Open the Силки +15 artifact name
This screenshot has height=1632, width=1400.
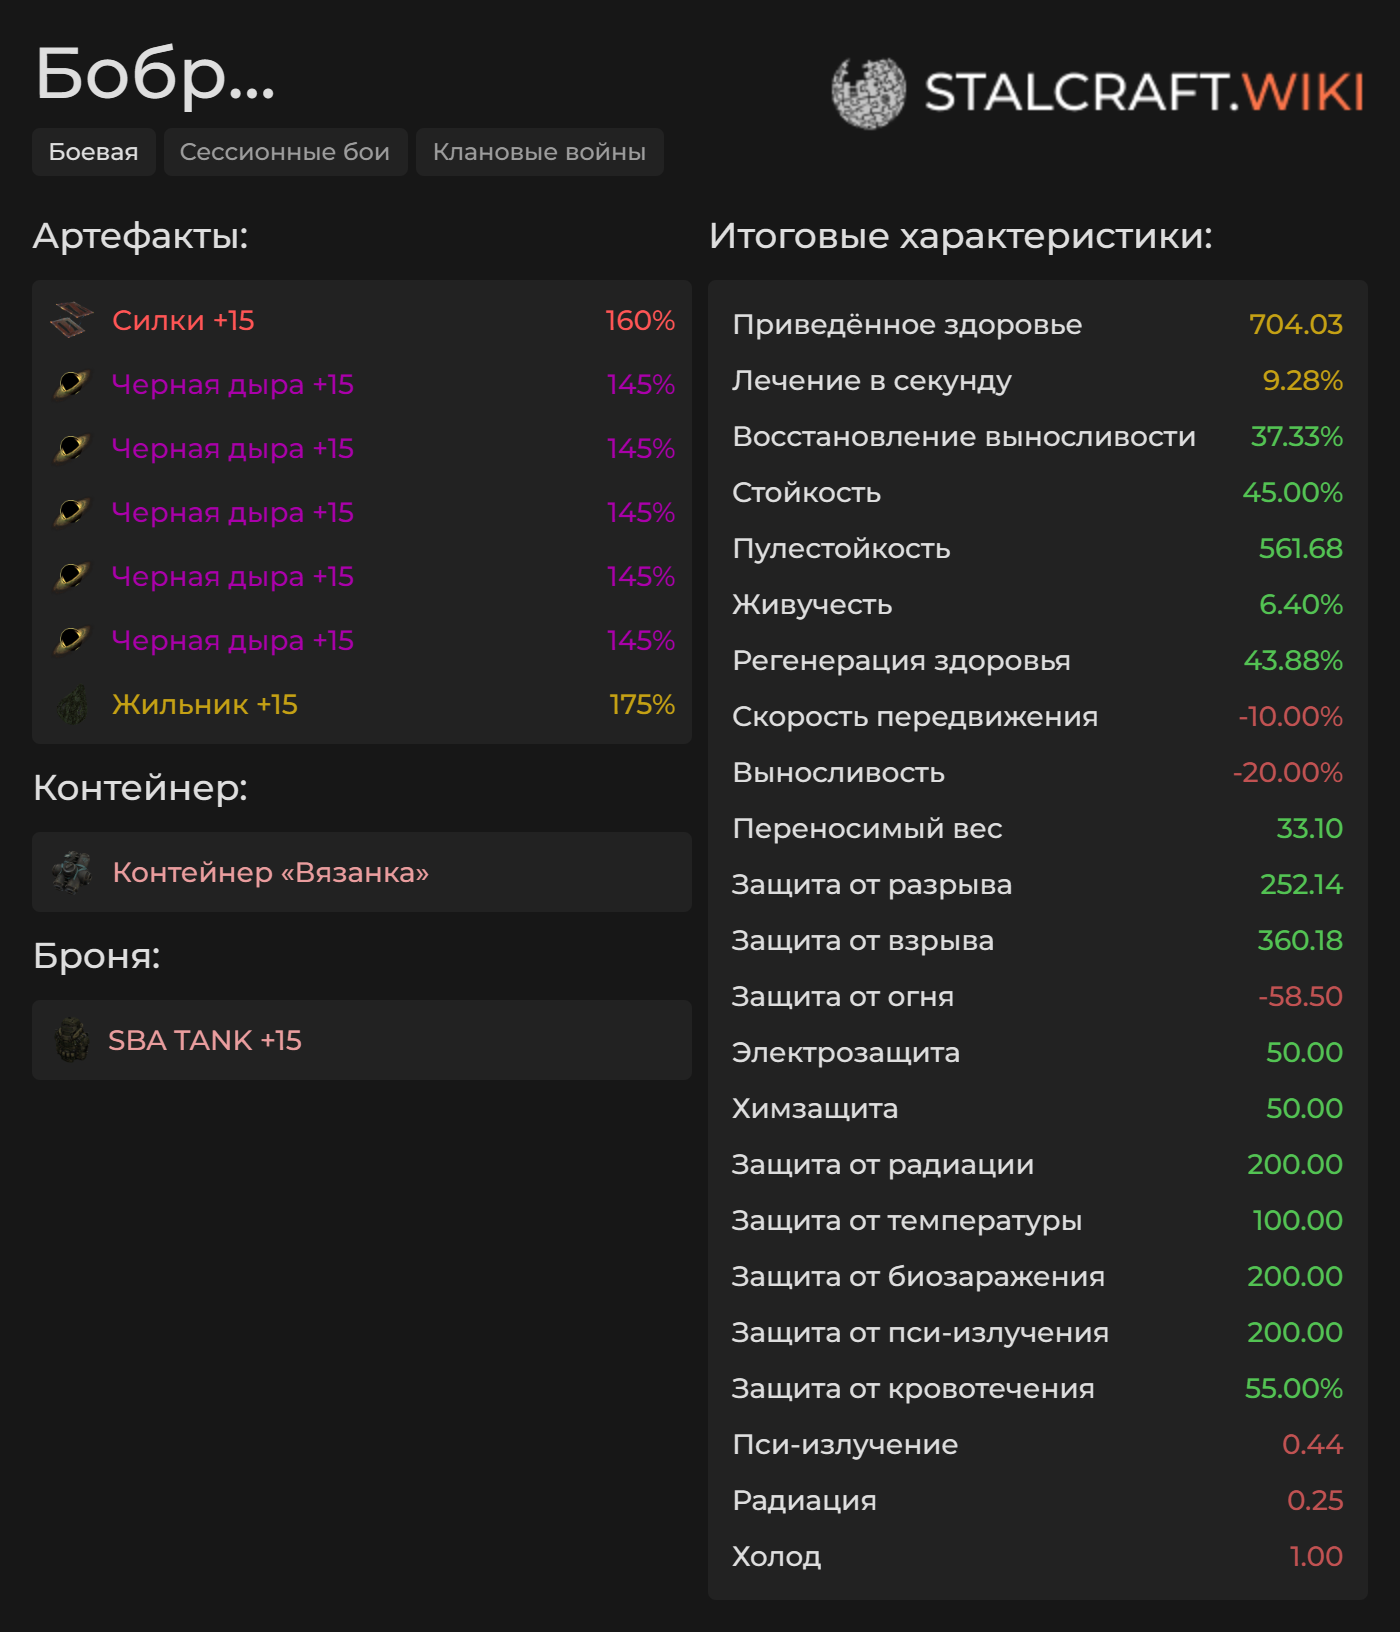point(183,321)
